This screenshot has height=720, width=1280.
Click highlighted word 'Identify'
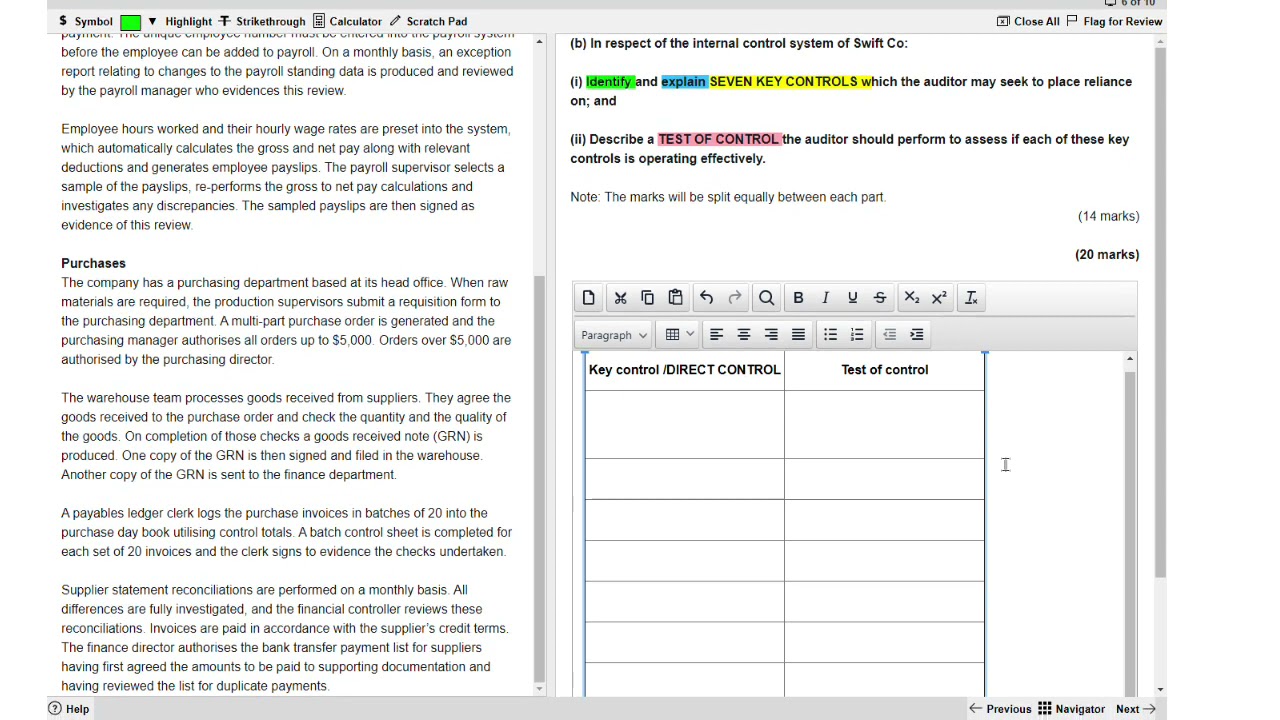pyautogui.click(x=609, y=82)
